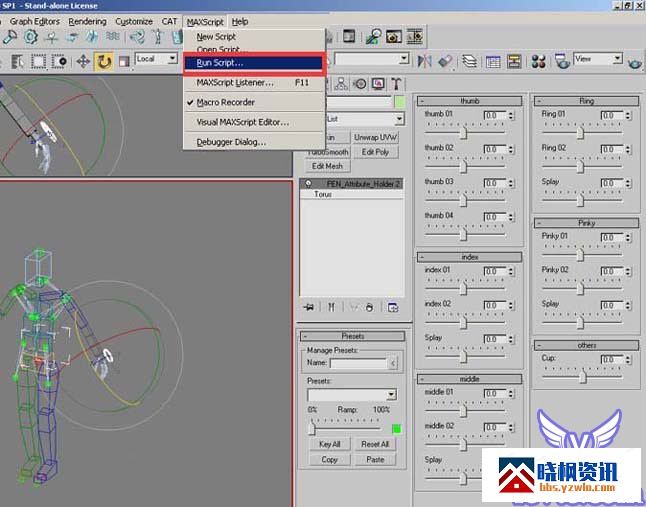Click Remove Modifier trash icon
This screenshot has height=507, width=646.
(370, 307)
